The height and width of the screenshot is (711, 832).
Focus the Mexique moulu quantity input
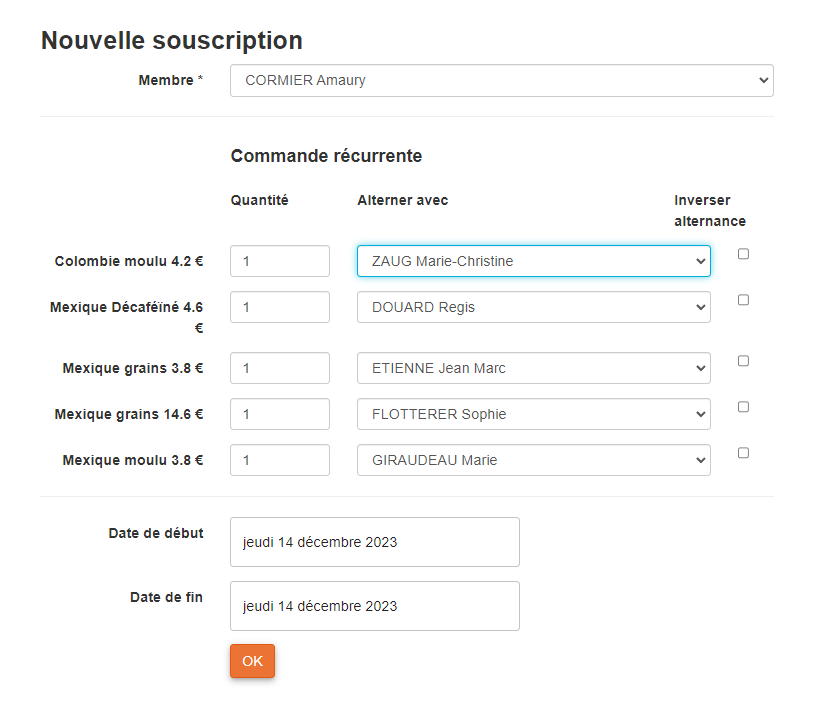(x=279, y=460)
